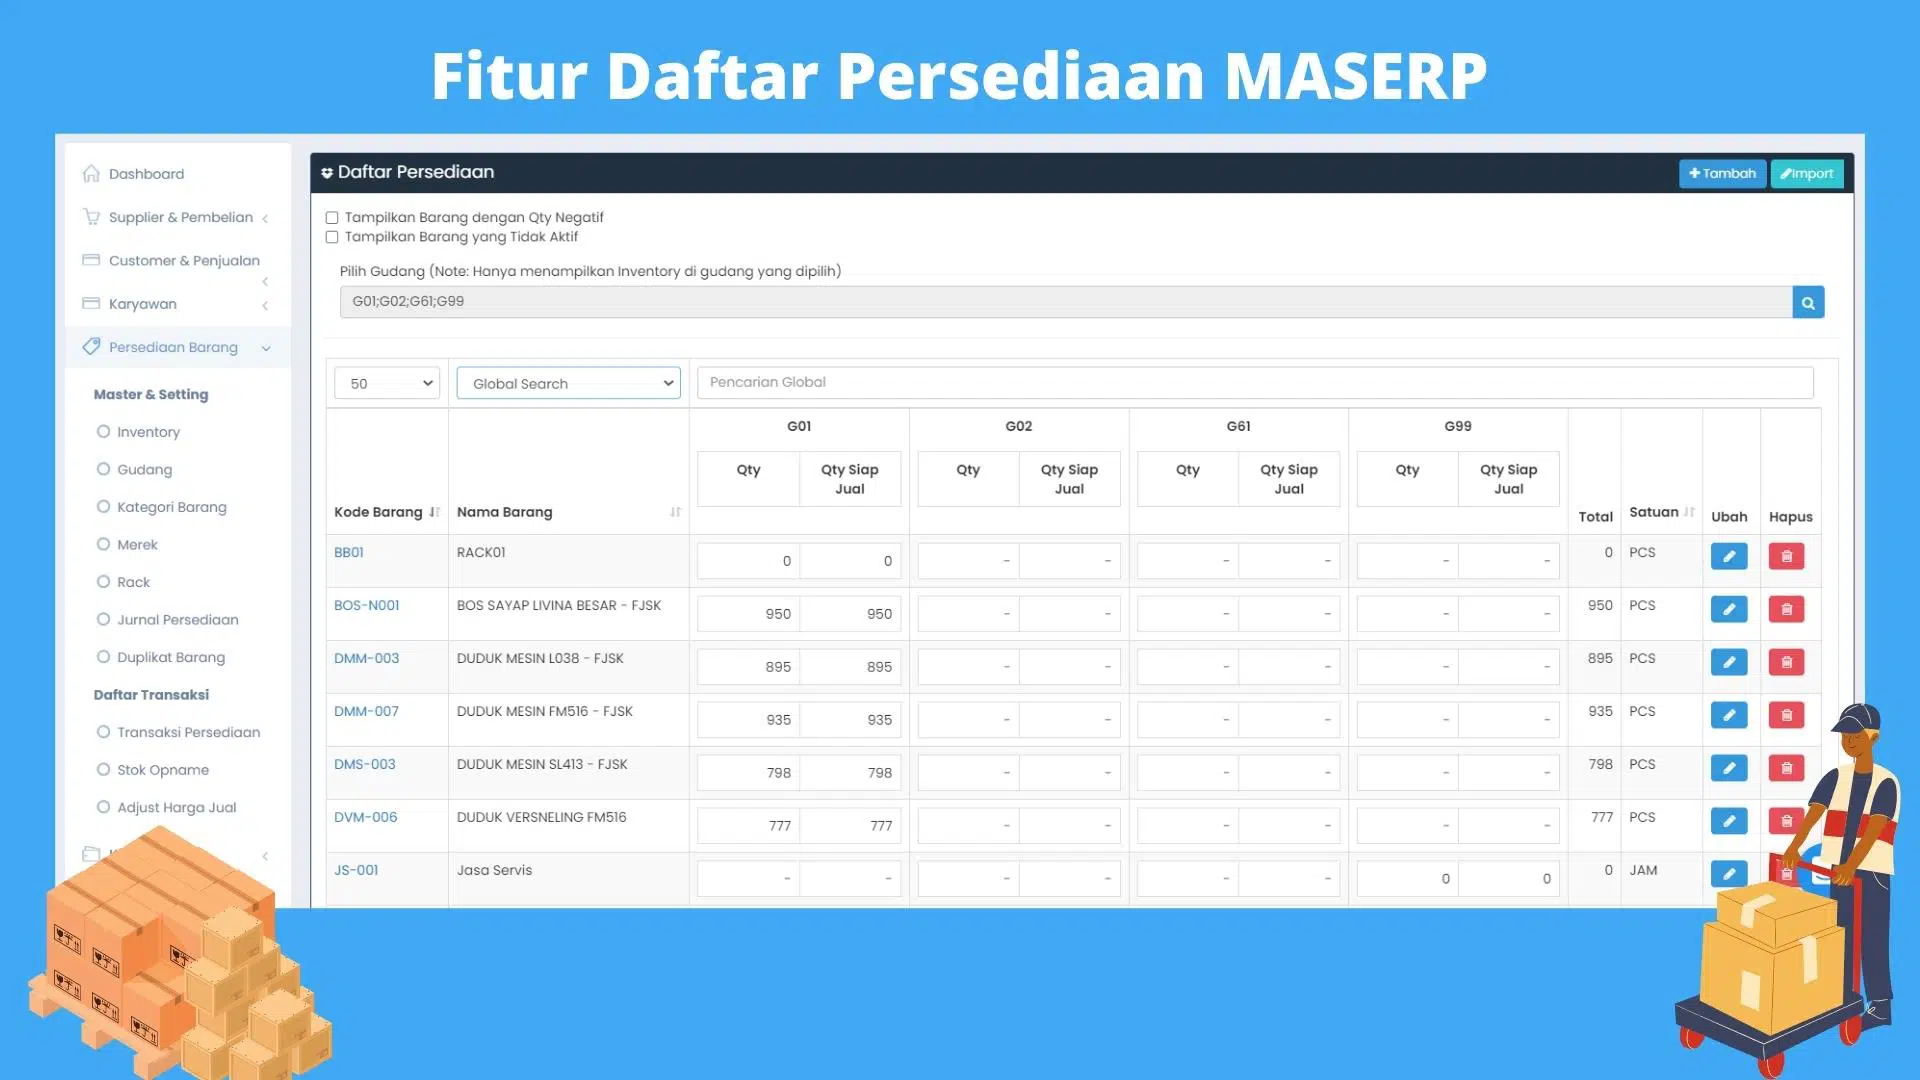The height and width of the screenshot is (1080, 1920).
Task: Edit item DVM-006 with pencil icon
Action: pos(1729,821)
